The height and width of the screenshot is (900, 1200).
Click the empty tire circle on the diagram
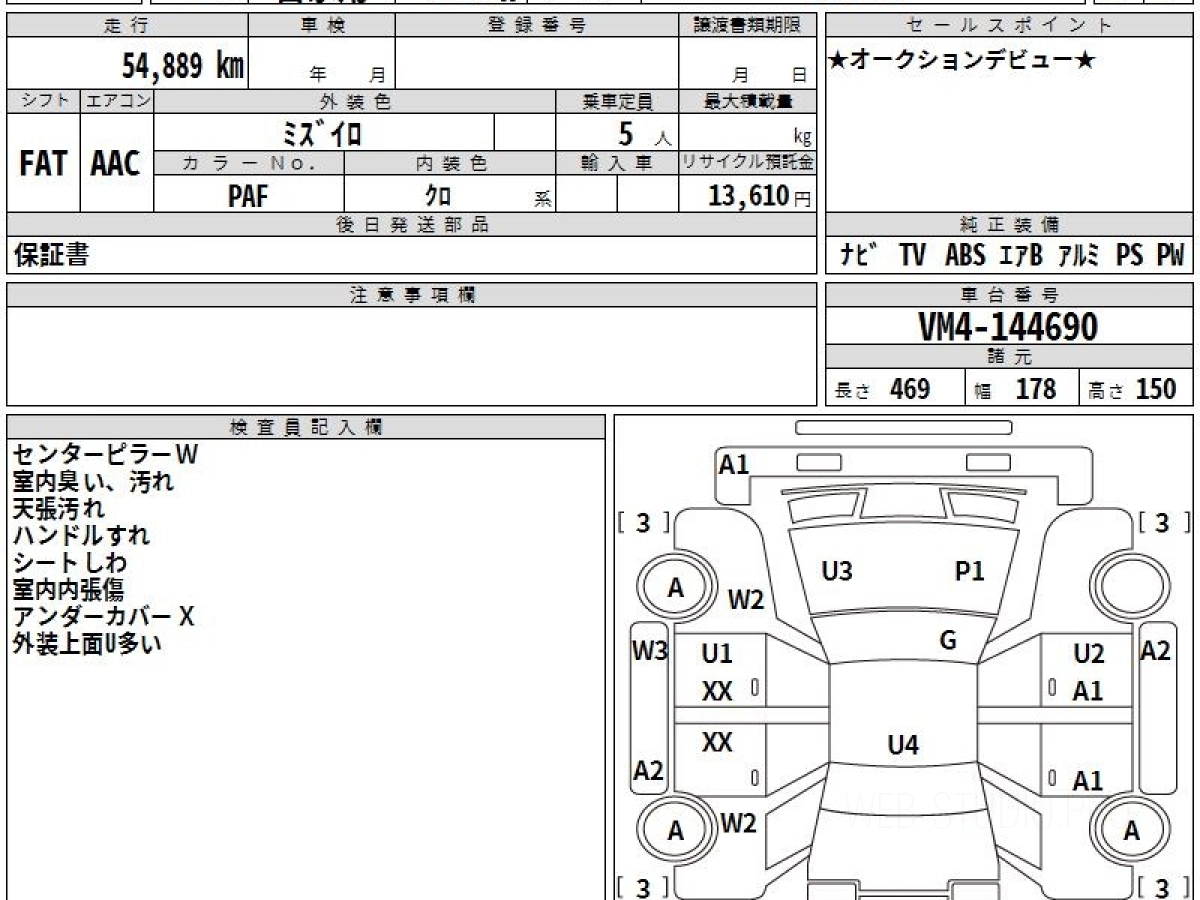[x=1131, y=588]
